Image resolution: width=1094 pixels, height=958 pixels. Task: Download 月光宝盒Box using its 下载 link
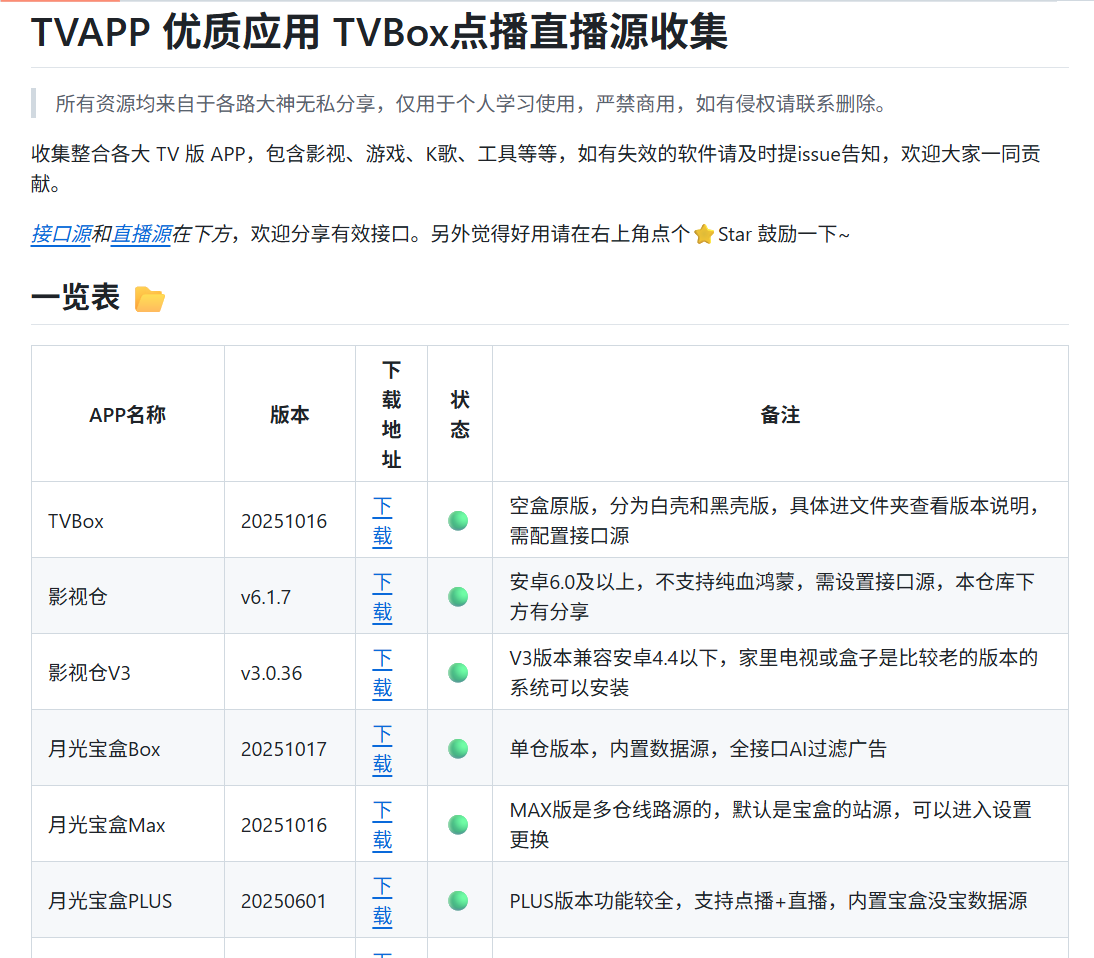coord(382,747)
